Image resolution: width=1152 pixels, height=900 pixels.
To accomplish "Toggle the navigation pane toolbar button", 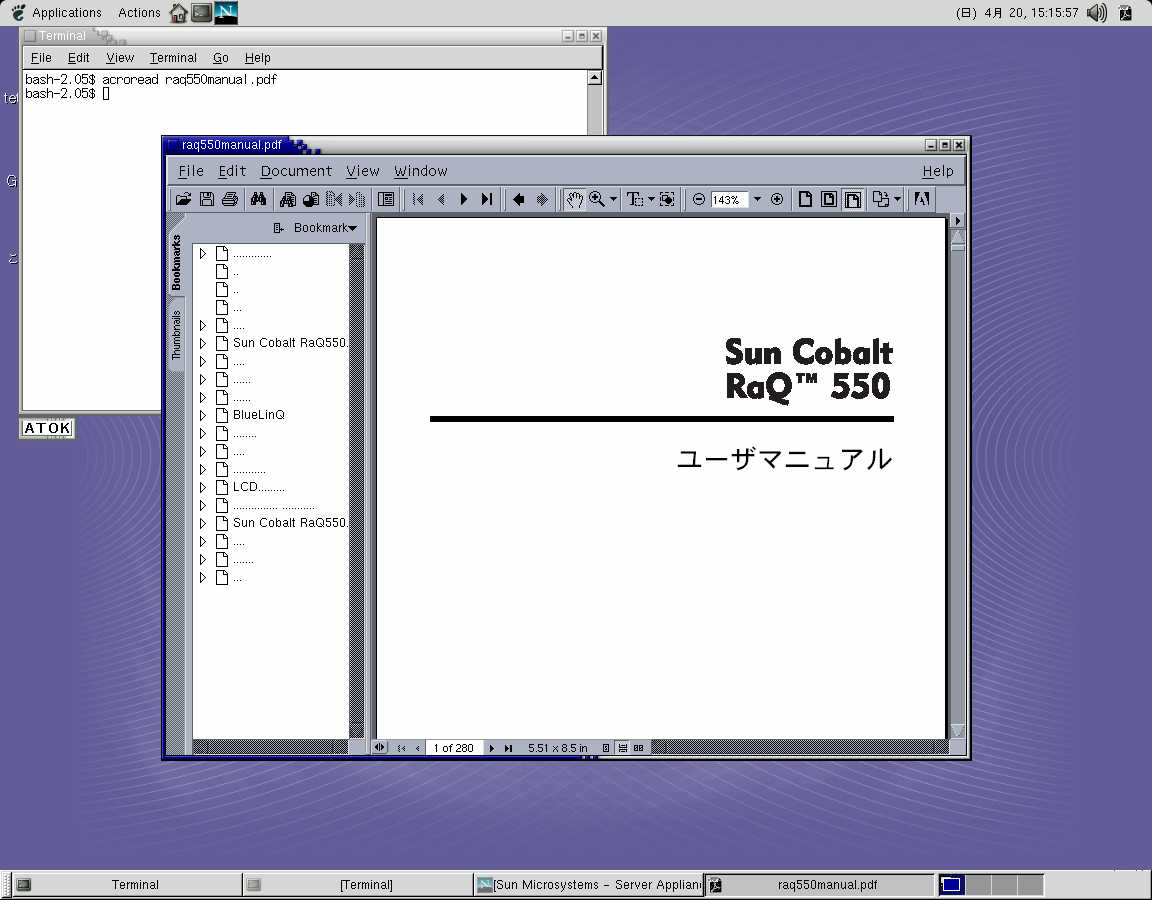I will (386, 200).
